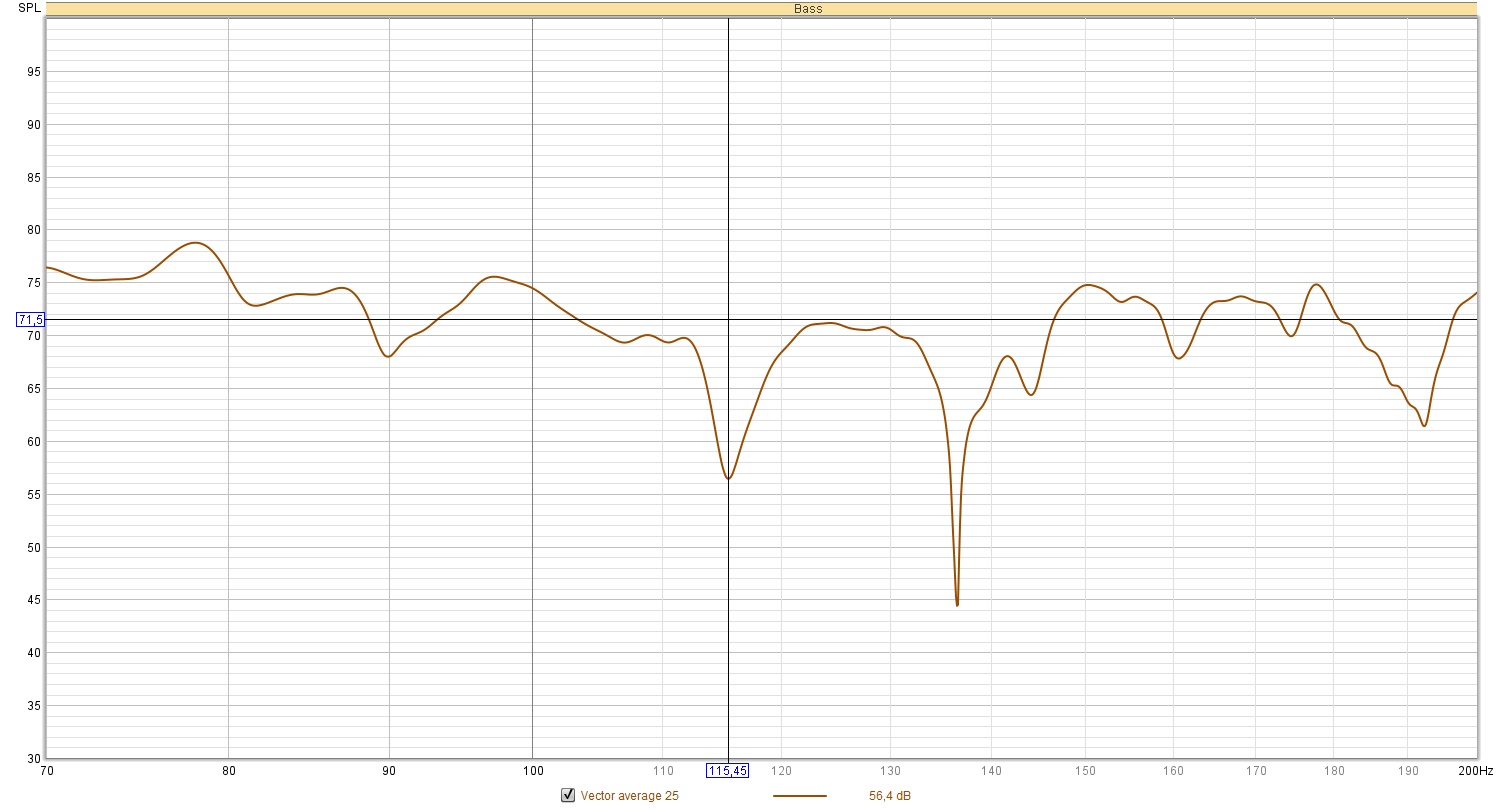
Task: Click the 160 frequency axis label
Action: click(1173, 771)
